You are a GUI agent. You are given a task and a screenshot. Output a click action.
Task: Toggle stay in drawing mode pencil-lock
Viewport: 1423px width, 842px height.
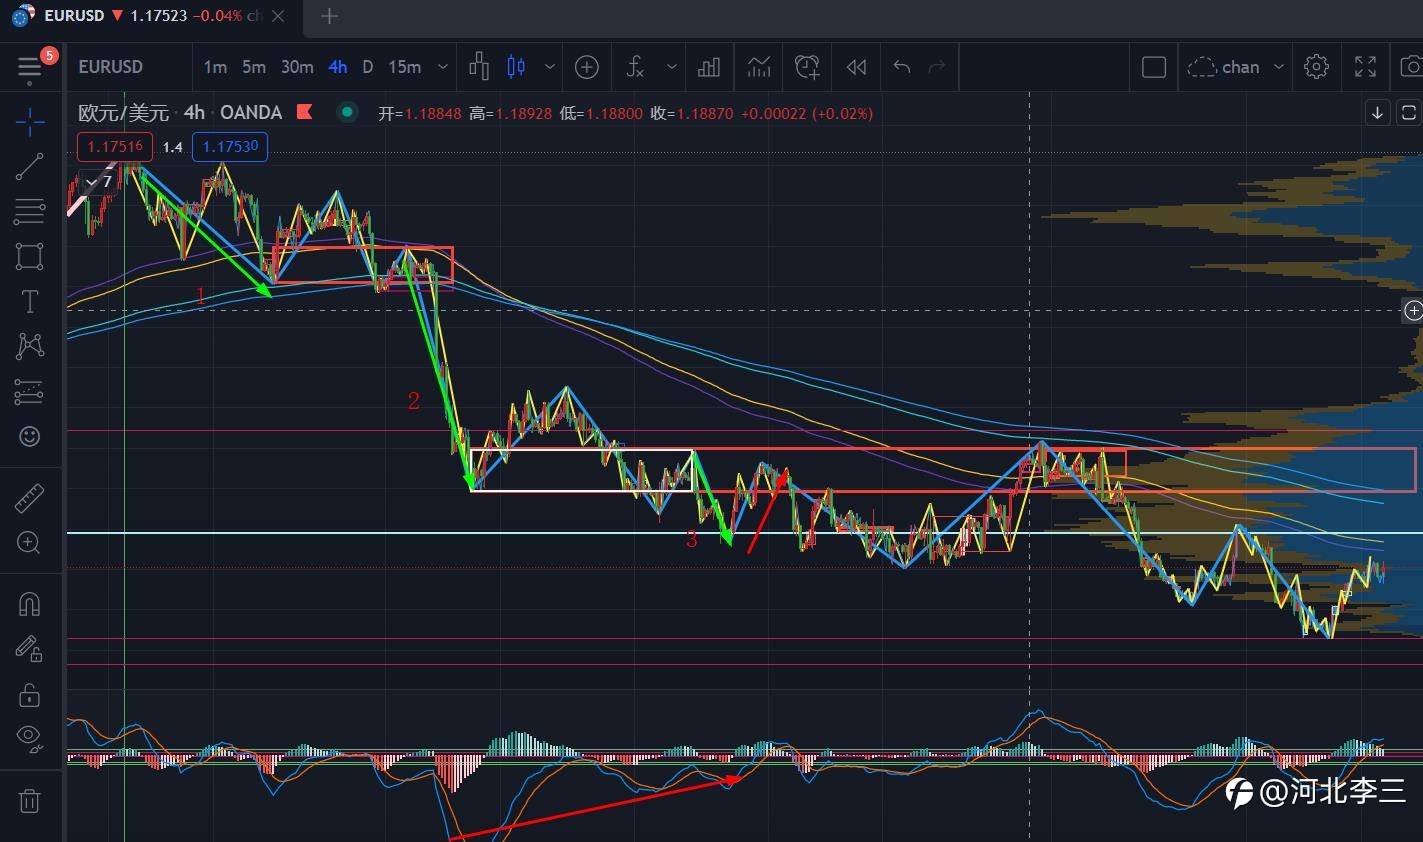30,650
